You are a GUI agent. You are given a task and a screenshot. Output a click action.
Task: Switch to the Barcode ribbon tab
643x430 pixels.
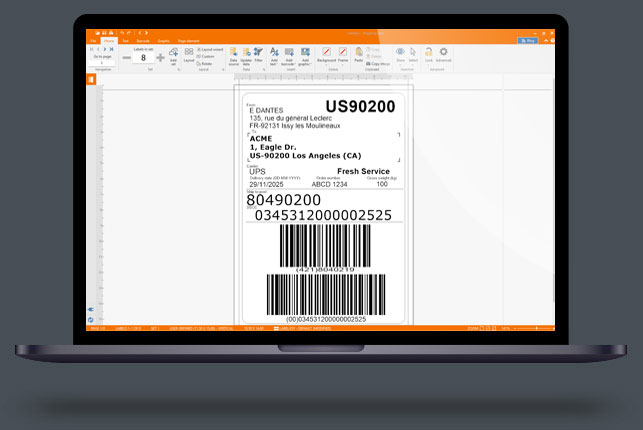tap(143, 40)
